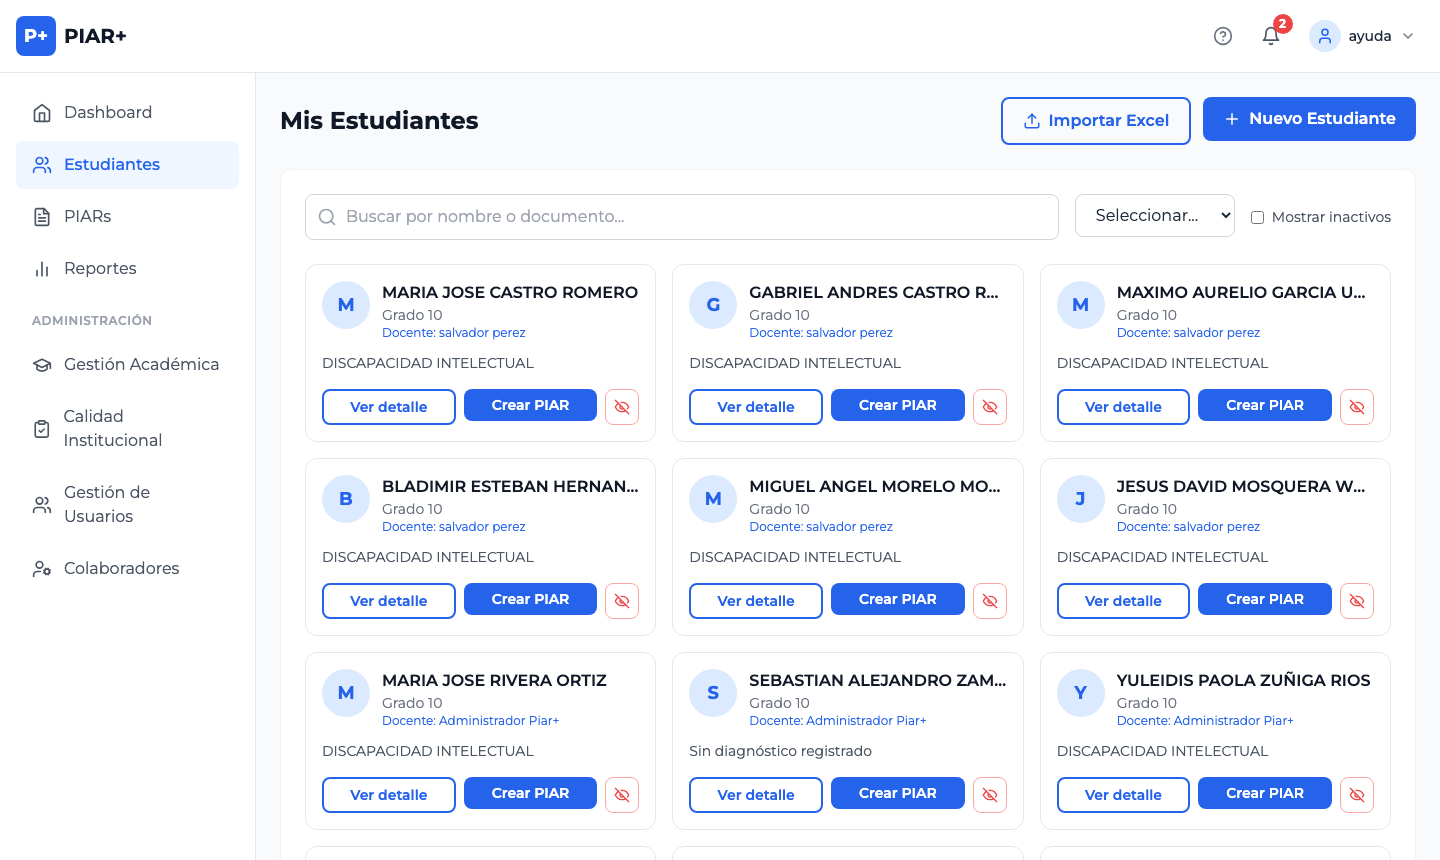Click the magnifier icon in search bar
The height and width of the screenshot is (860, 1440).
pyautogui.click(x=327, y=217)
